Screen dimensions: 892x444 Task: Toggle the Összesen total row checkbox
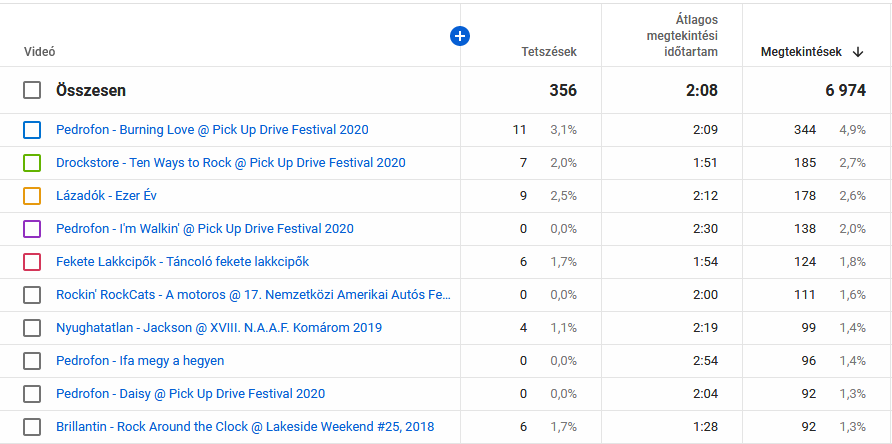pos(32,91)
